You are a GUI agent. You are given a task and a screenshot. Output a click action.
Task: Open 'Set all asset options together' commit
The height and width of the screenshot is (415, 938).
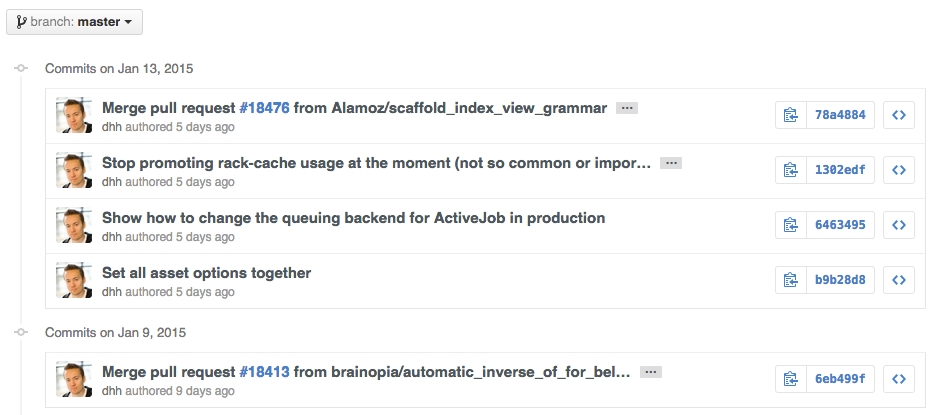[206, 273]
